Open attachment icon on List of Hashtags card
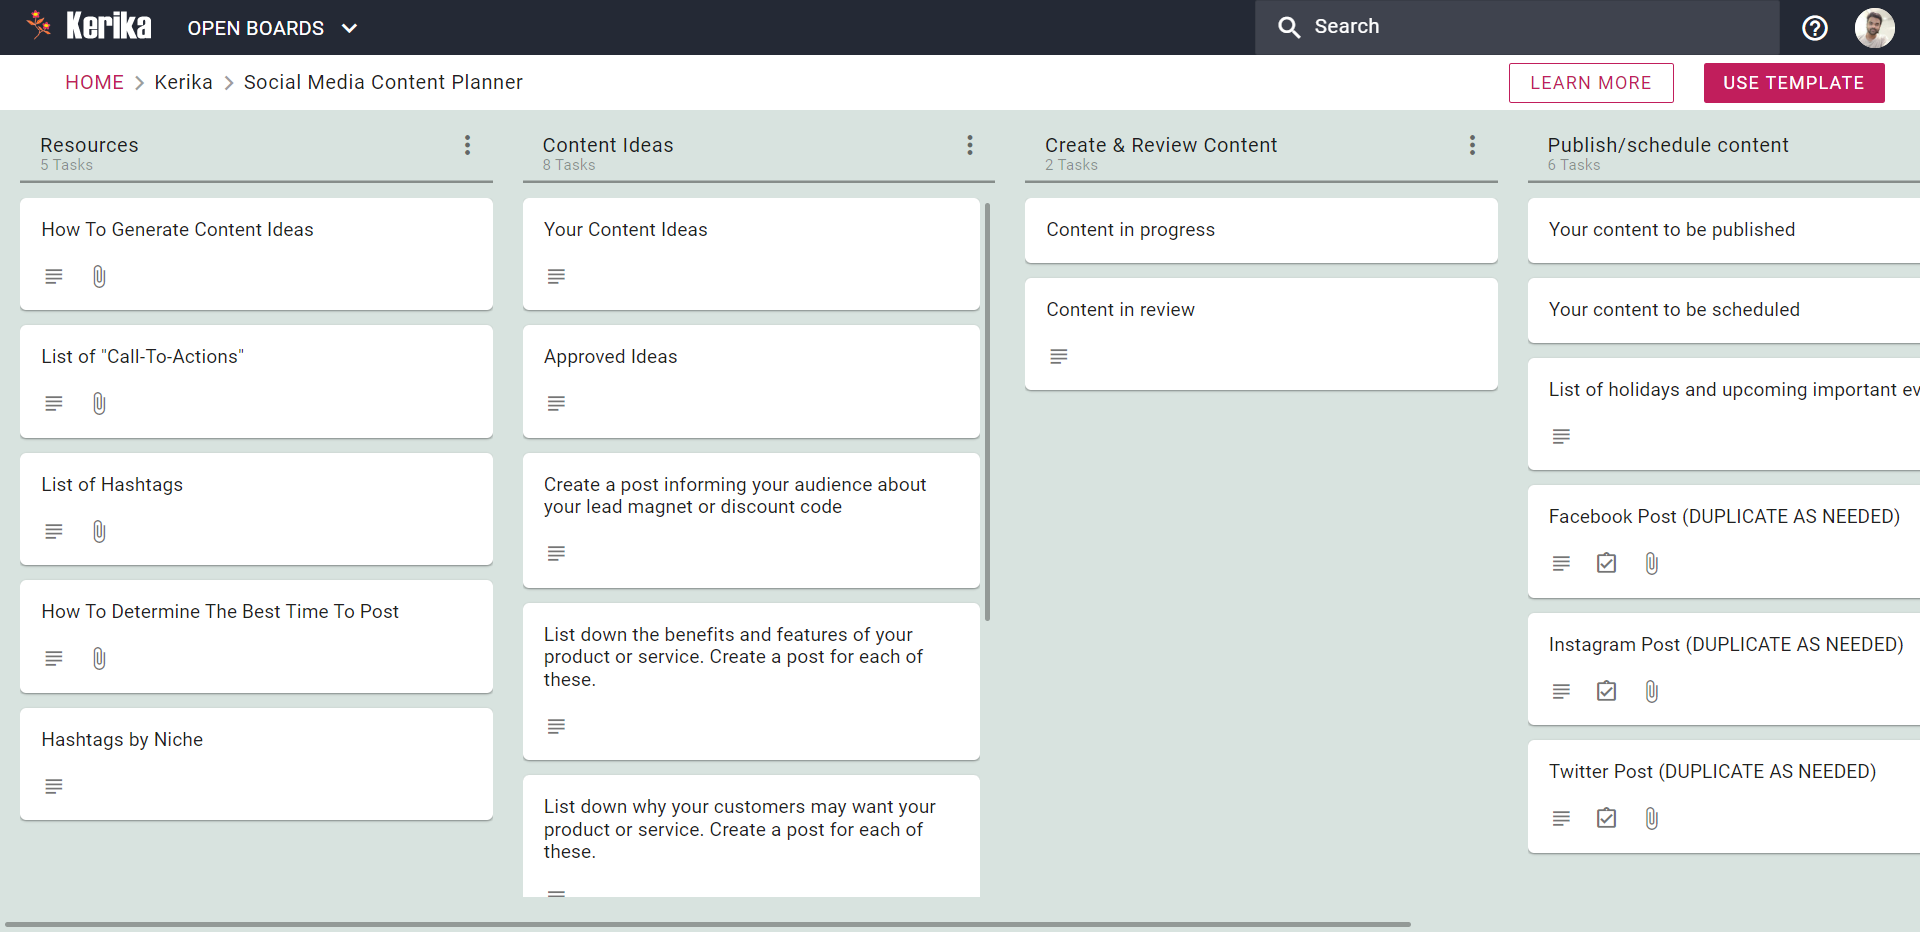This screenshot has height=932, width=1920. [x=99, y=531]
